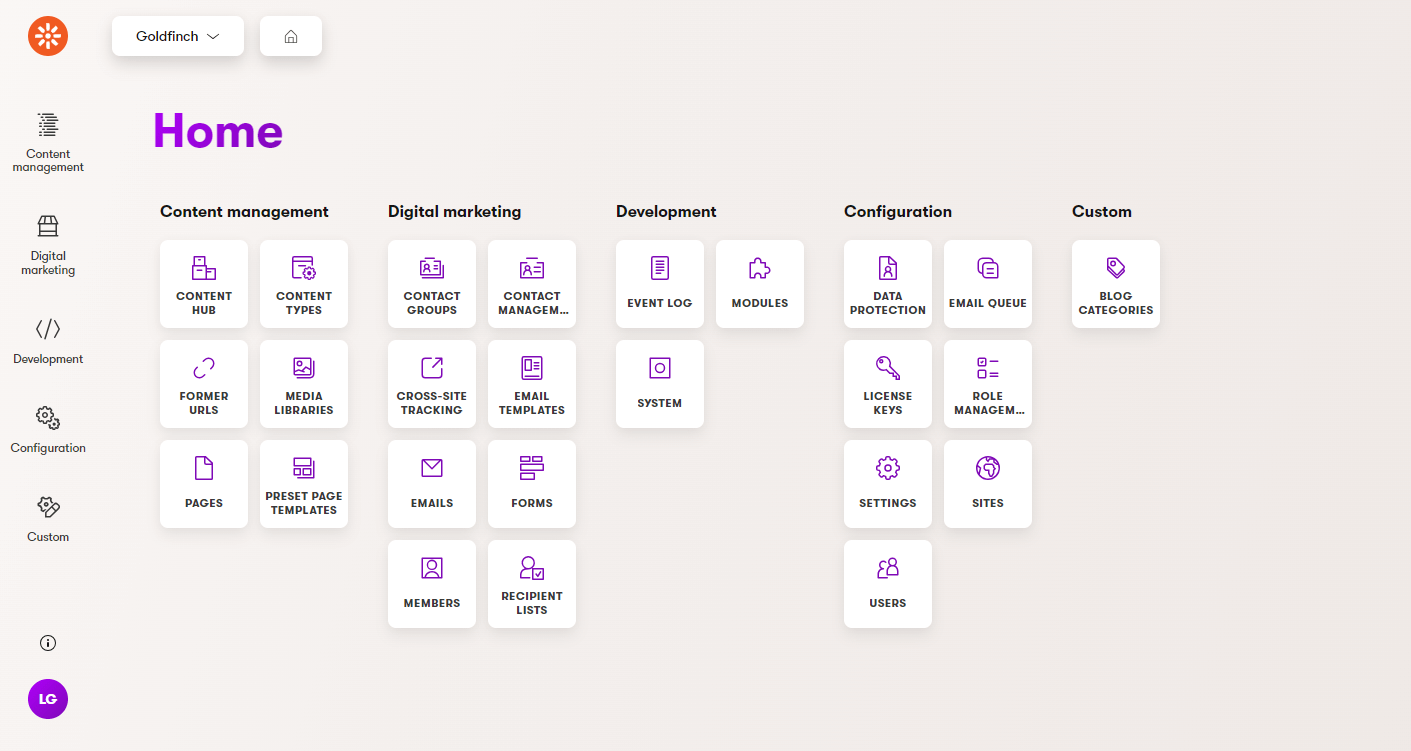This screenshot has width=1411, height=751.
Task: Open the Cross-Site Tracking tile
Action: click(x=432, y=384)
